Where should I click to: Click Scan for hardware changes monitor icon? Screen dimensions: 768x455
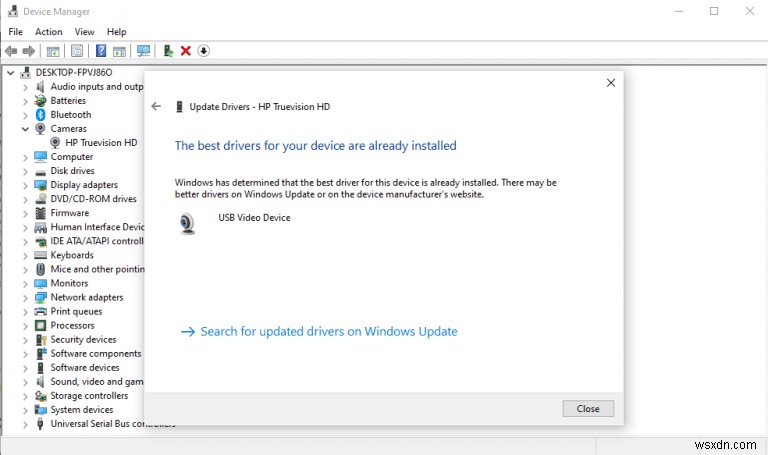click(144, 51)
